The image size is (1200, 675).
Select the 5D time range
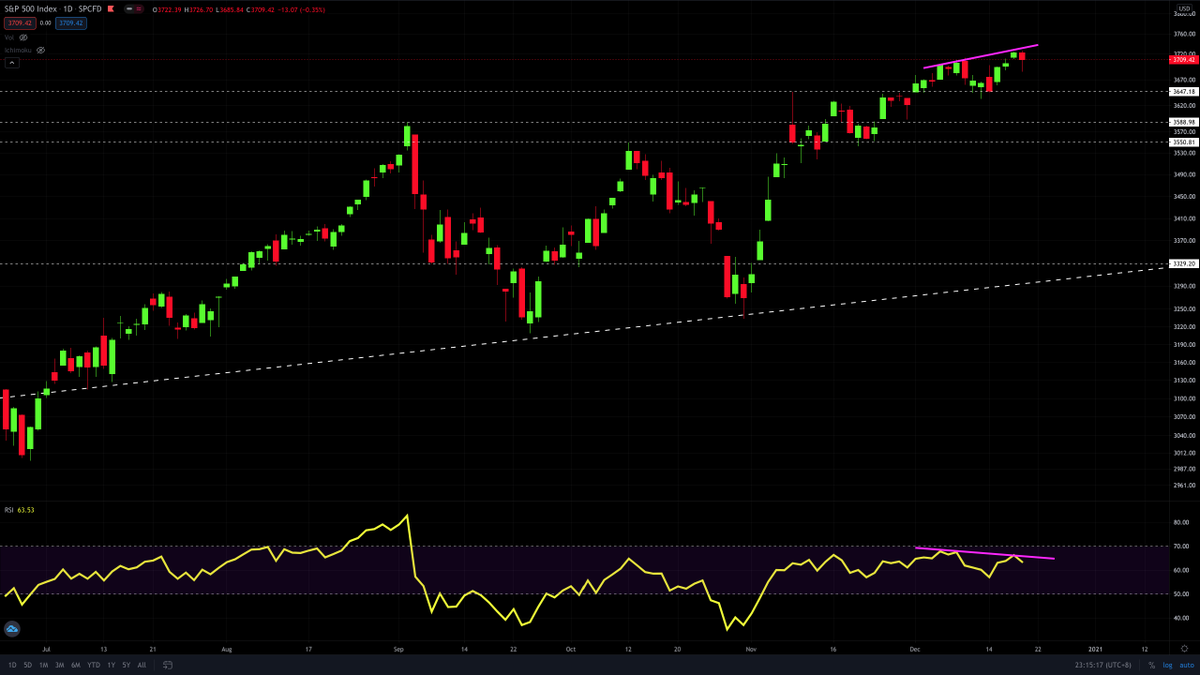(27, 665)
